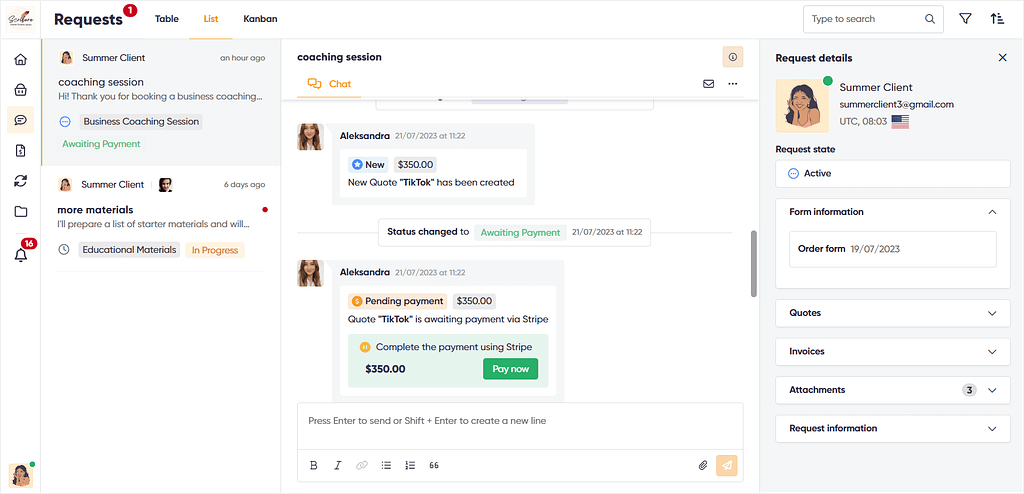The image size is (1024, 494).
Task: Open the Order form 19/07/2023 entry
Action: click(x=893, y=249)
